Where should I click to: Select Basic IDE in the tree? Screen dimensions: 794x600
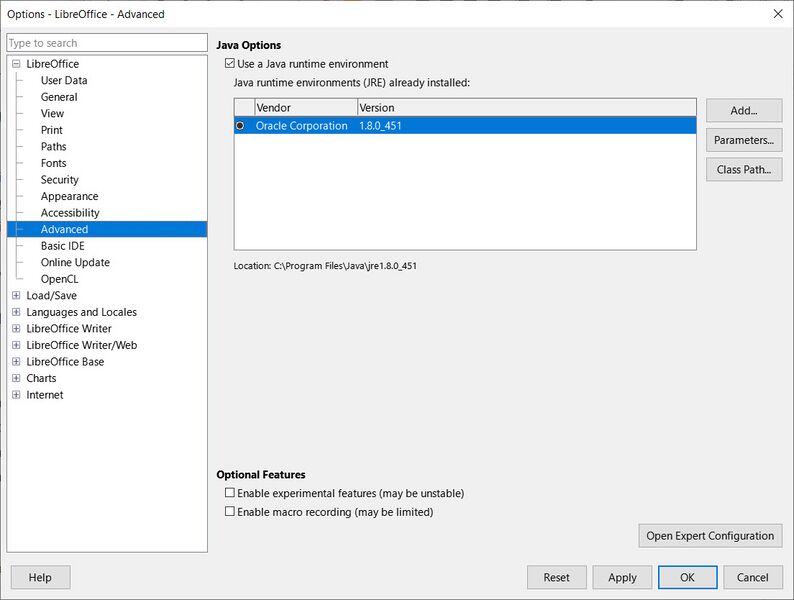point(63,246)
